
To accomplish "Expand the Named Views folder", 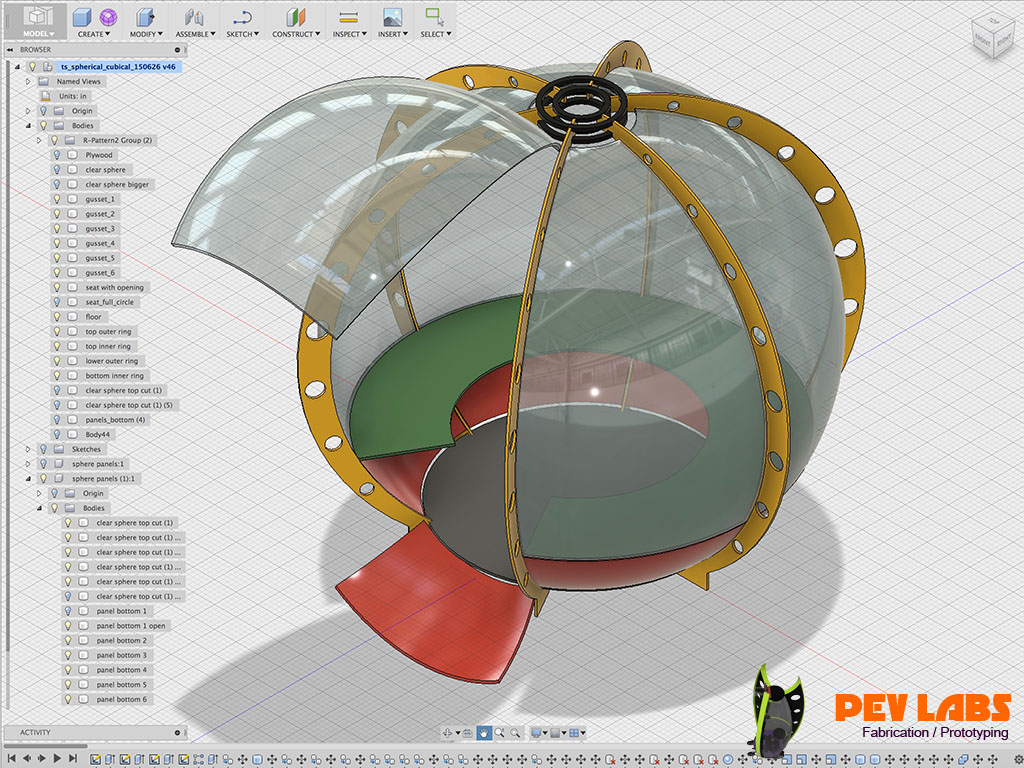I will point(29,81).
